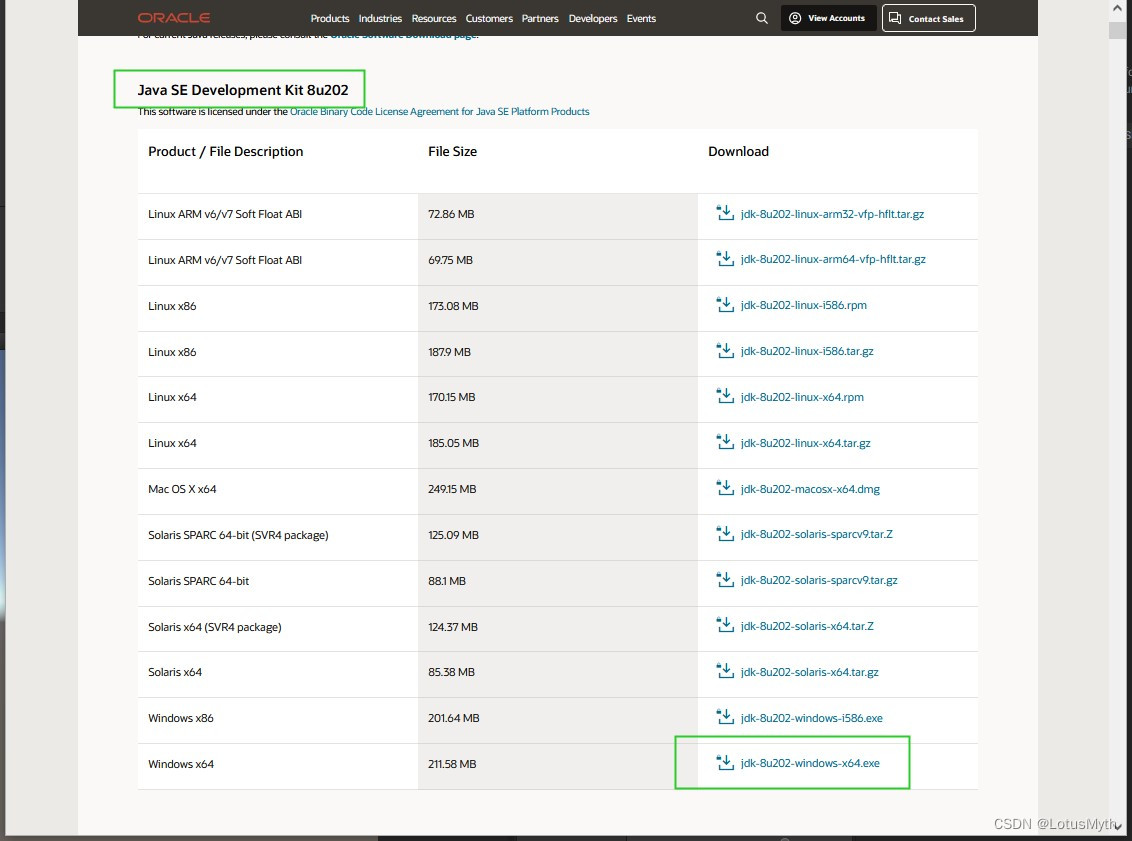Click the Java SE Development Kit 8u202 heading
Viewport: 1132px width, 841px height.
[x=243, y=90]
